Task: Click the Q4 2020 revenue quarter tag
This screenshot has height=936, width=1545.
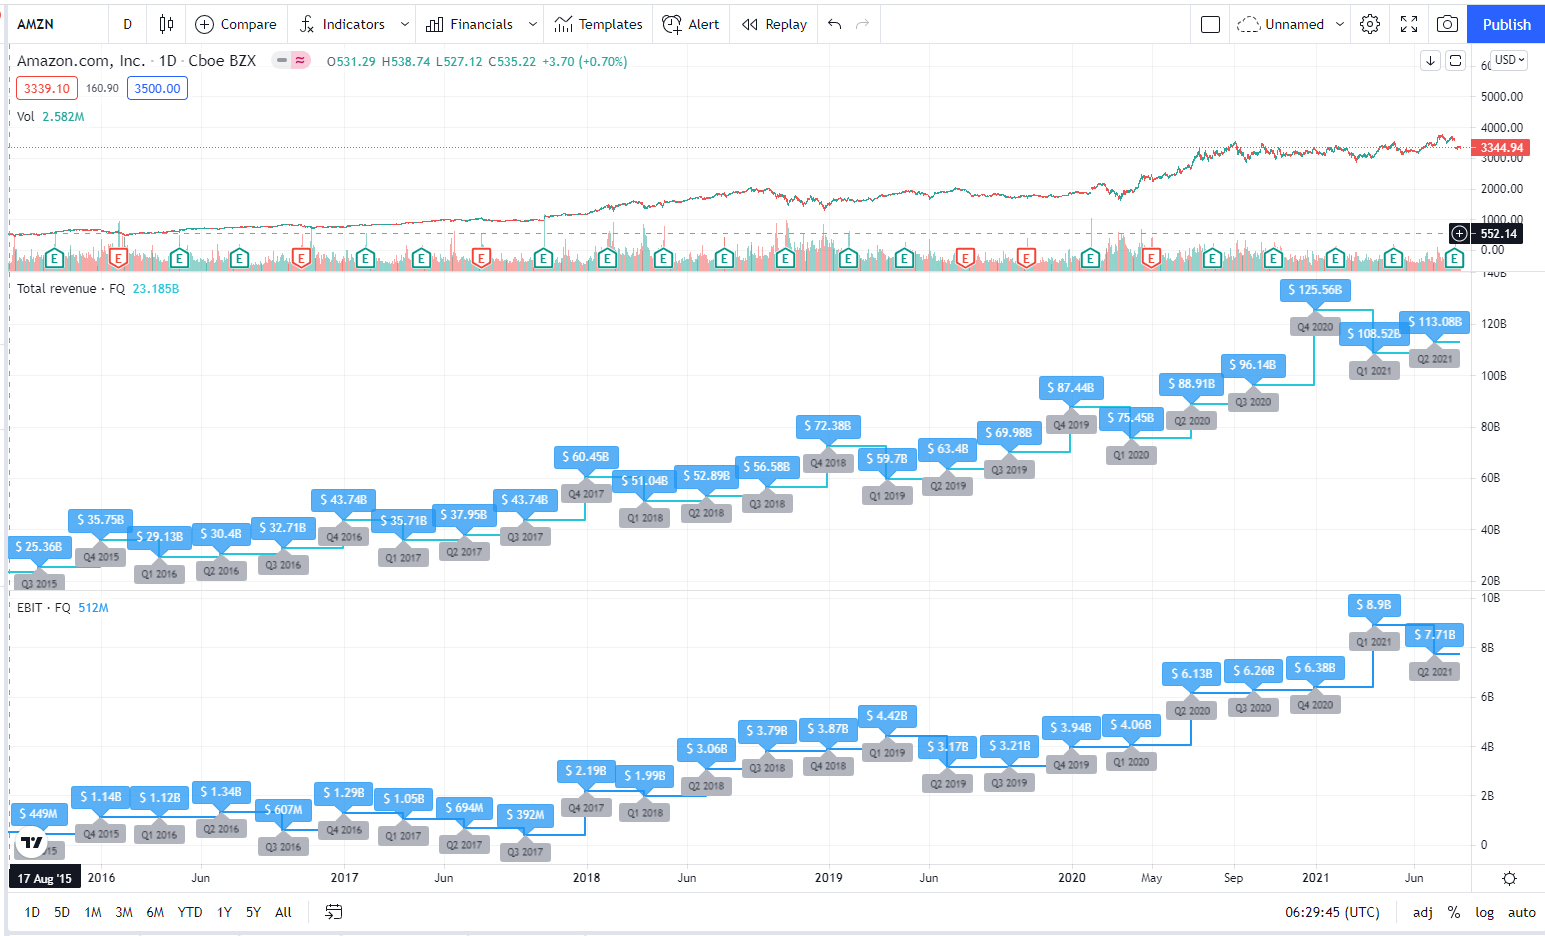Action: [x=1315, y=327]
